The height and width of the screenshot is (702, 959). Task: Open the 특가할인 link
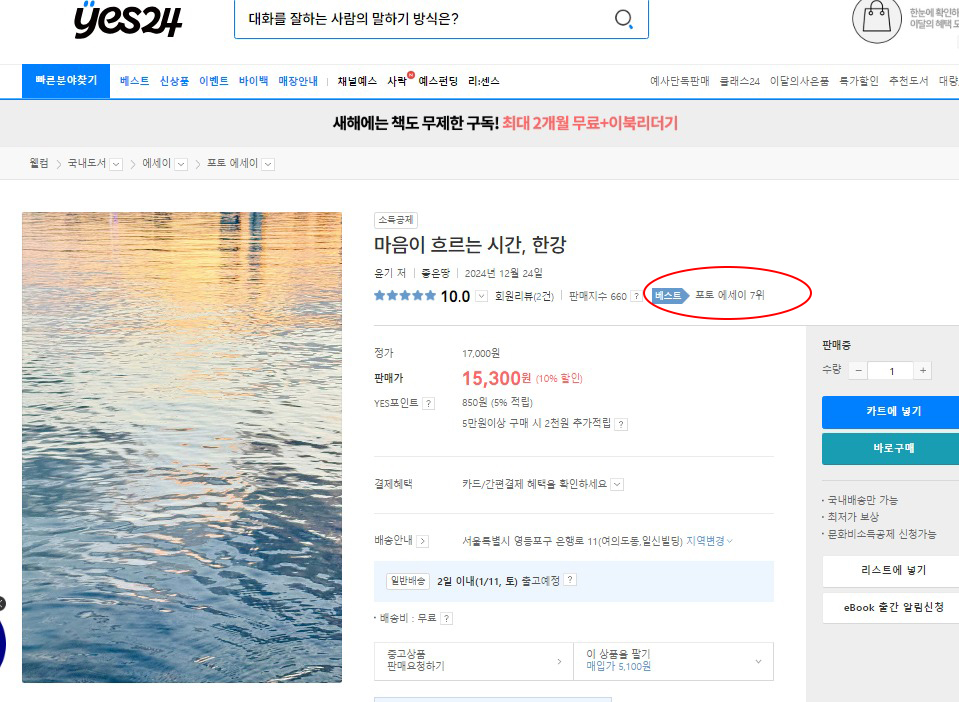tap(859, 81)
